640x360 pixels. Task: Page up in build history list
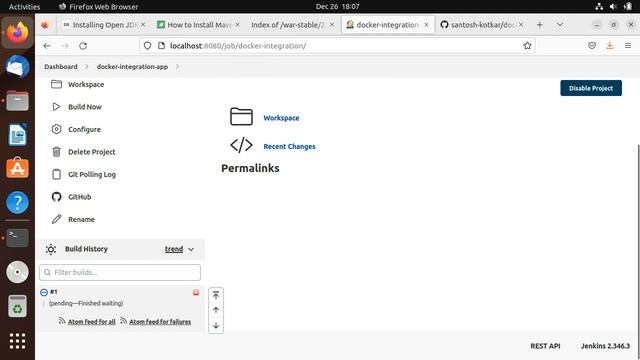(x=216, y=310)
